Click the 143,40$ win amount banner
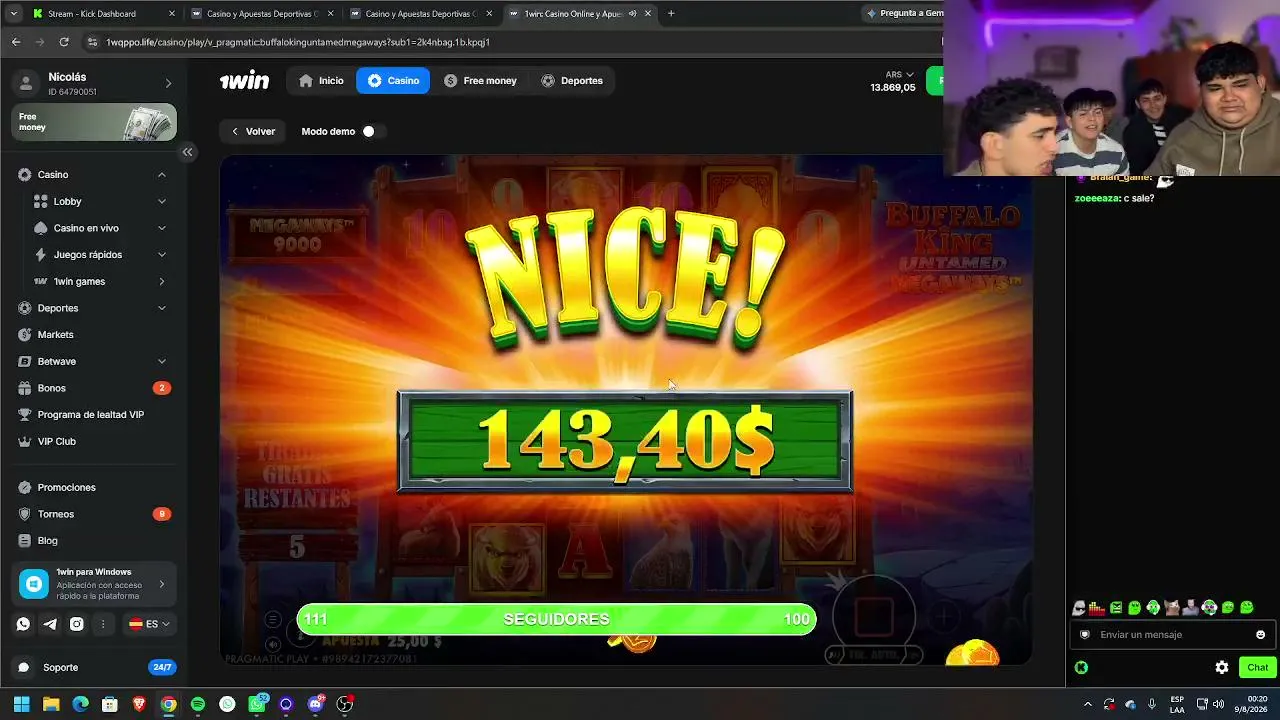This screenshot has height=720, width=1280. click(x=625, y=441)
